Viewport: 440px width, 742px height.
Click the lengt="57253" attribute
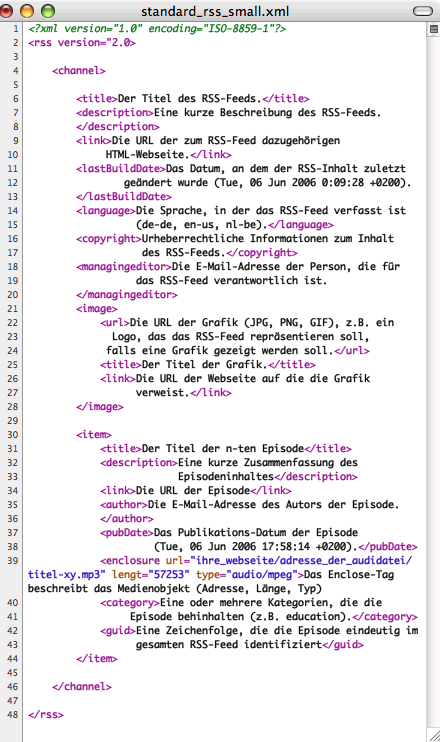[151, 574]
